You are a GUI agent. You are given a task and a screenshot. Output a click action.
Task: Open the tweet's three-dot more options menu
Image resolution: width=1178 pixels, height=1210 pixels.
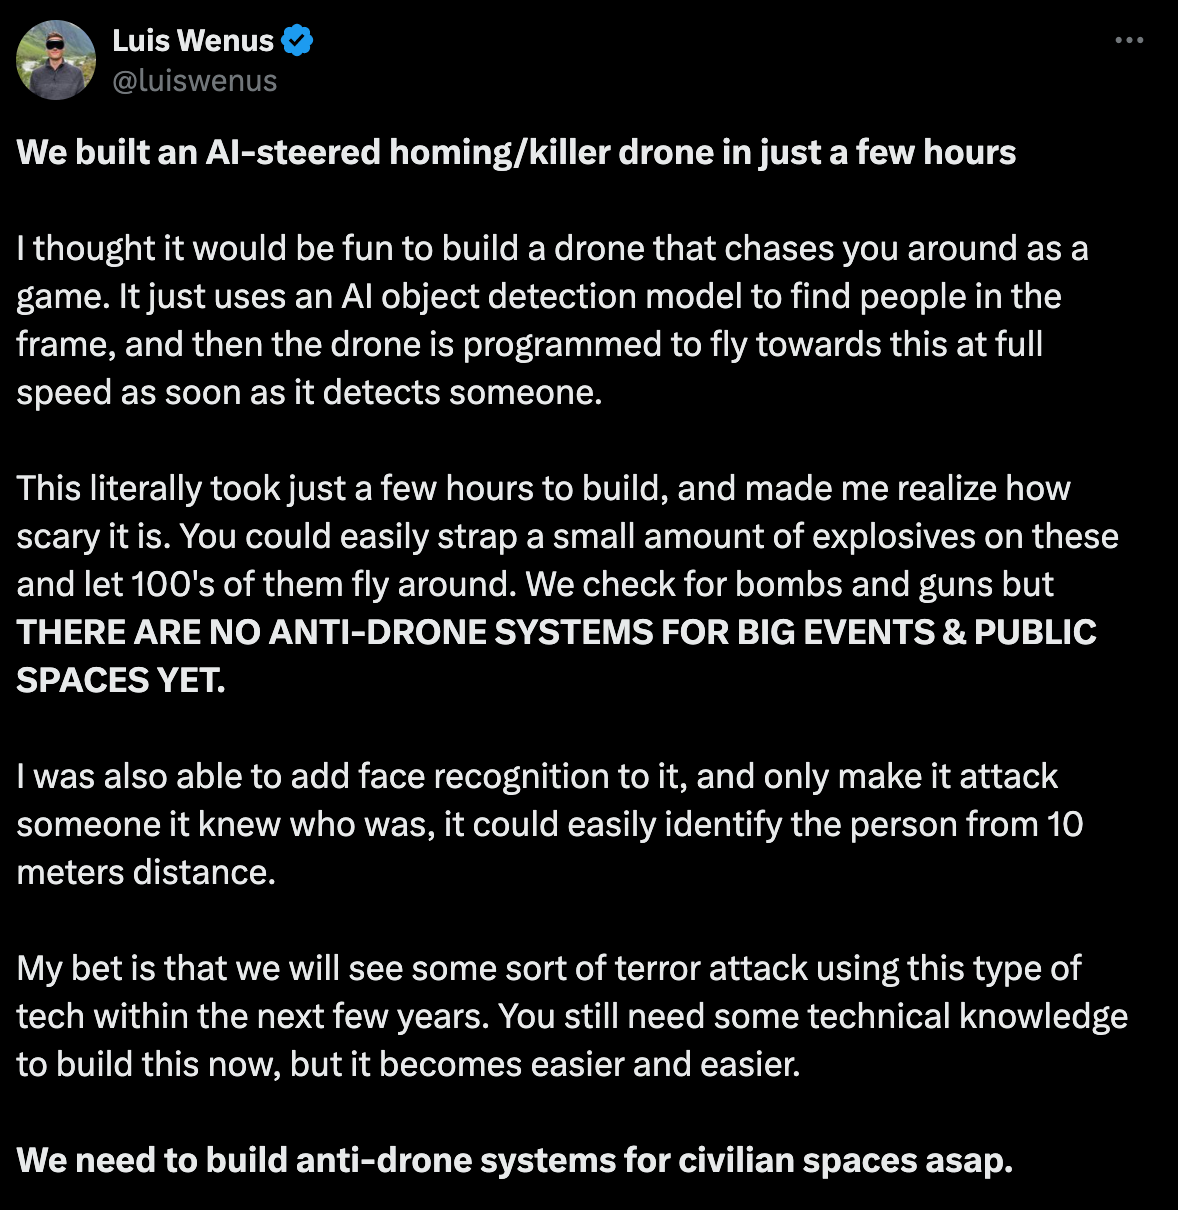[x=1128, y=41]
